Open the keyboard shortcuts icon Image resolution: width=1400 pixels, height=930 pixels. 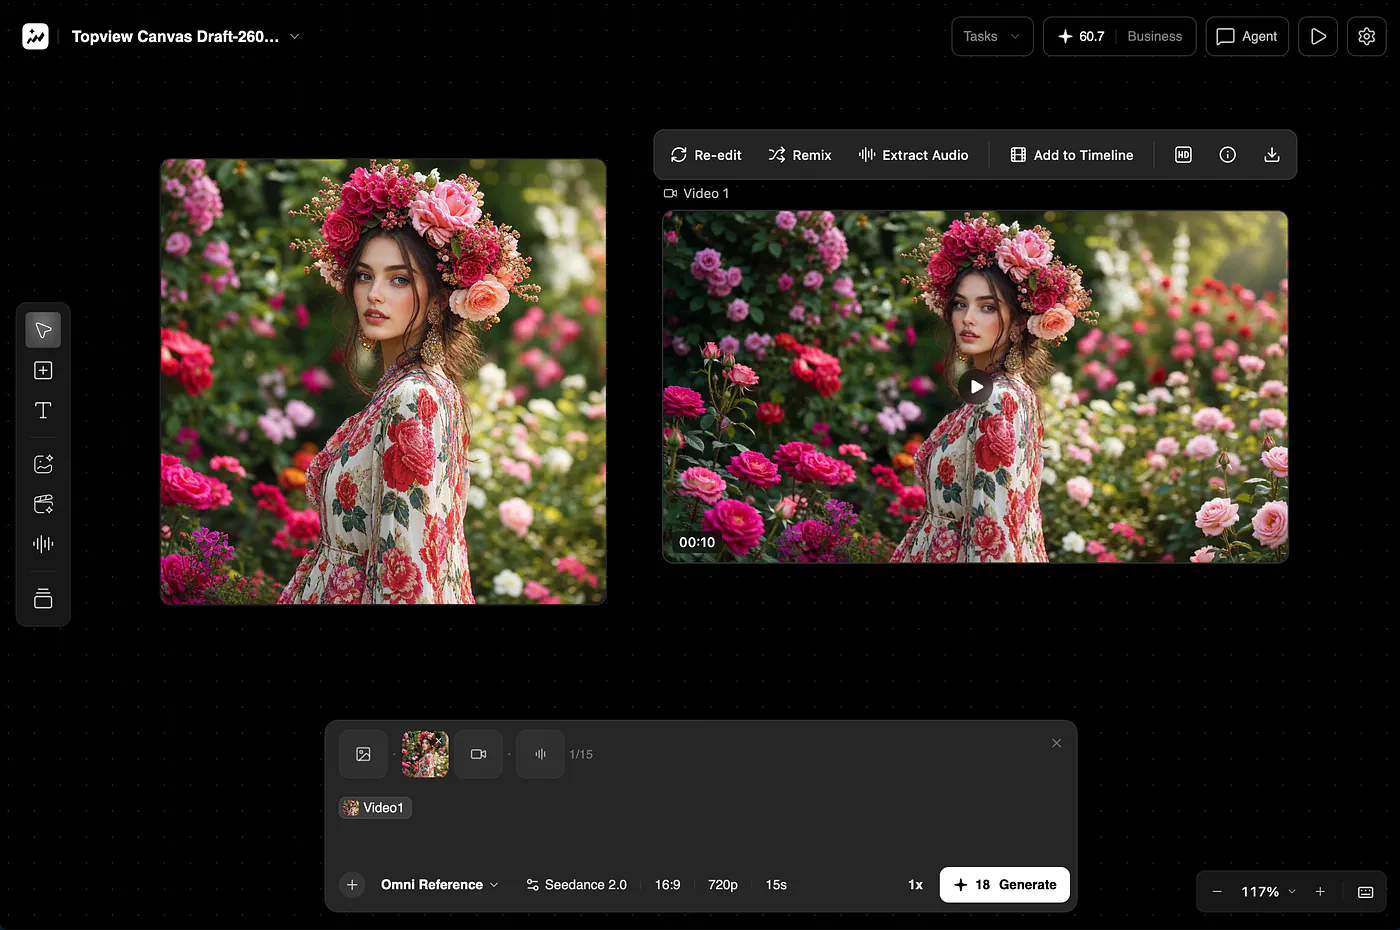point(1365,892)
